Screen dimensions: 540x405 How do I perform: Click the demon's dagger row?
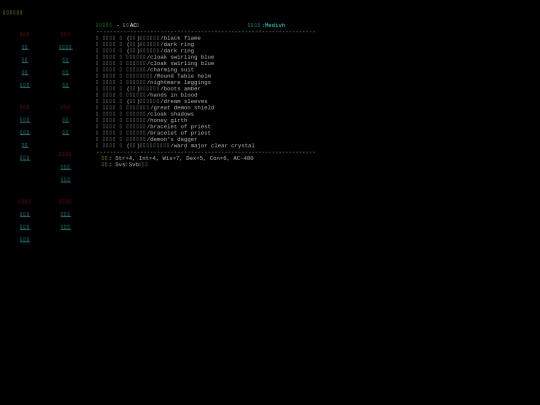(147, 139)
